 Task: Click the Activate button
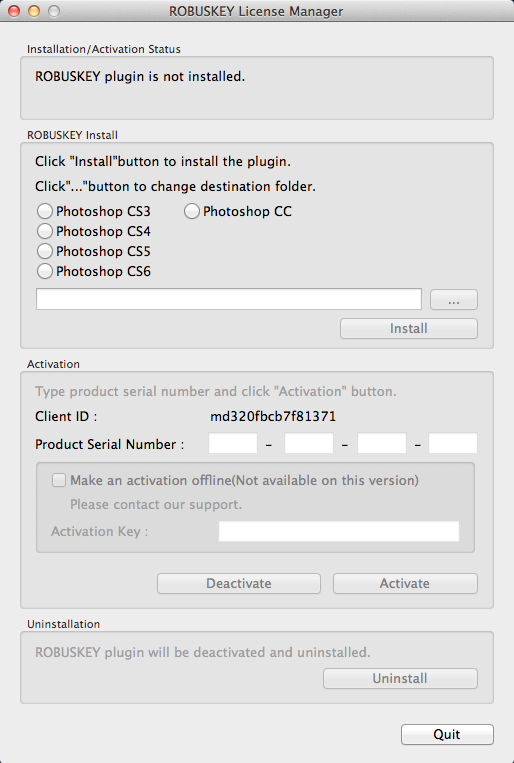tap(405, 583)
